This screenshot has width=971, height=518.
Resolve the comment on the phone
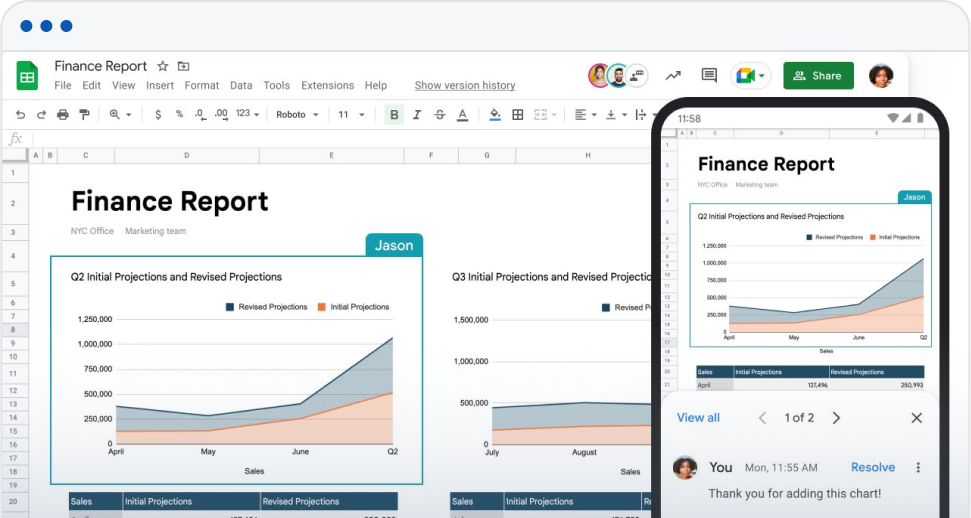pos(872,467)
